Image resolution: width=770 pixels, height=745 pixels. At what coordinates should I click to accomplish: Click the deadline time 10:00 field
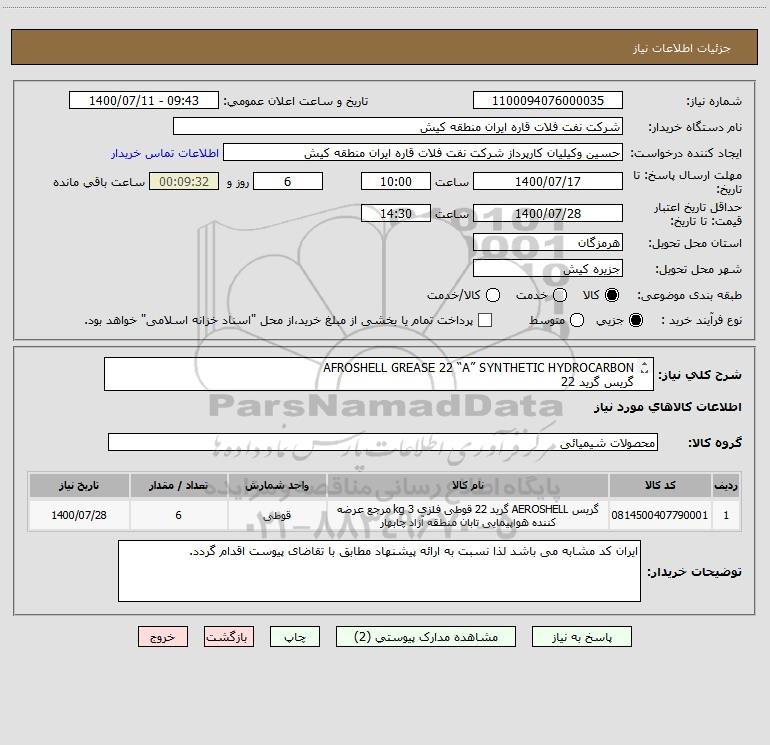(x=396, y=181)
